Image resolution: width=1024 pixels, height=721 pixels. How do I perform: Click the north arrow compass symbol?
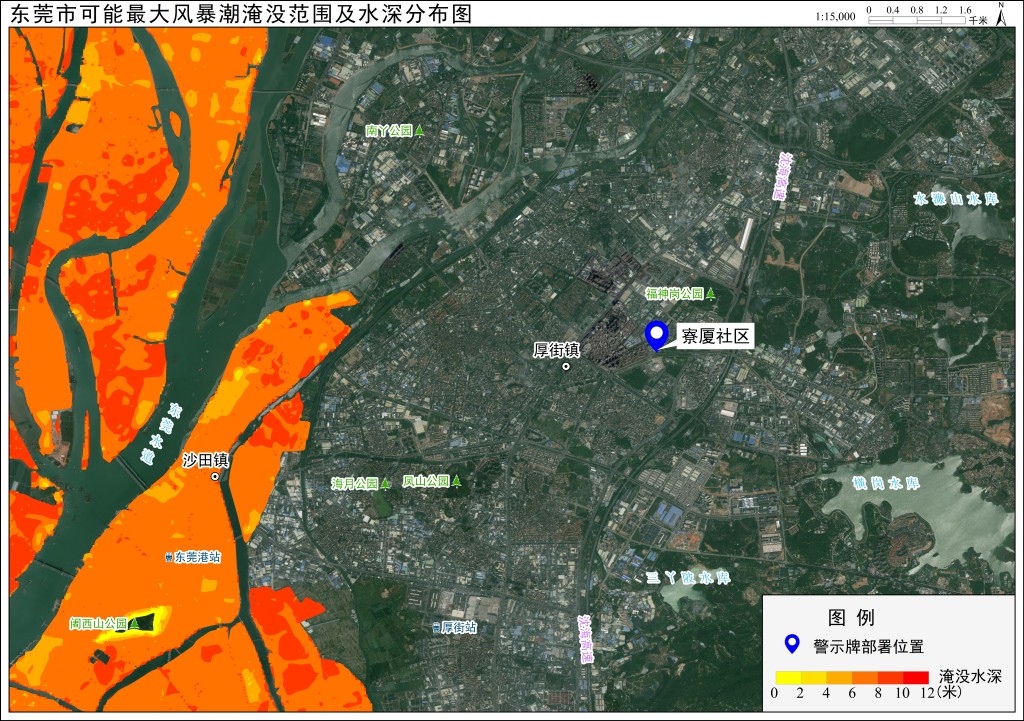coord(1001,13)
